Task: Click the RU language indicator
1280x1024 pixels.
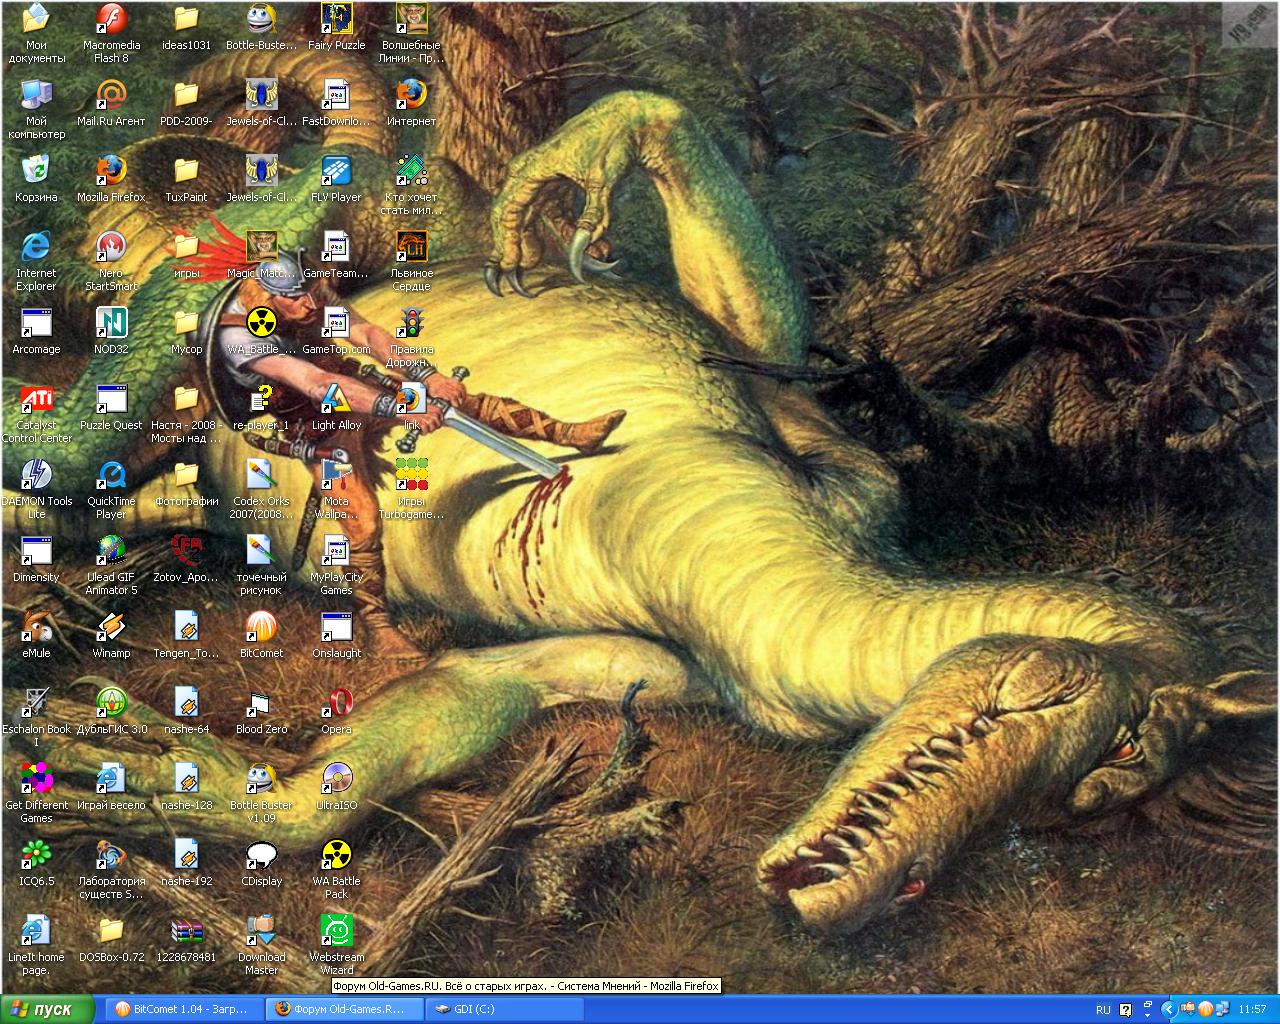Action: tap(1103, 1010)
